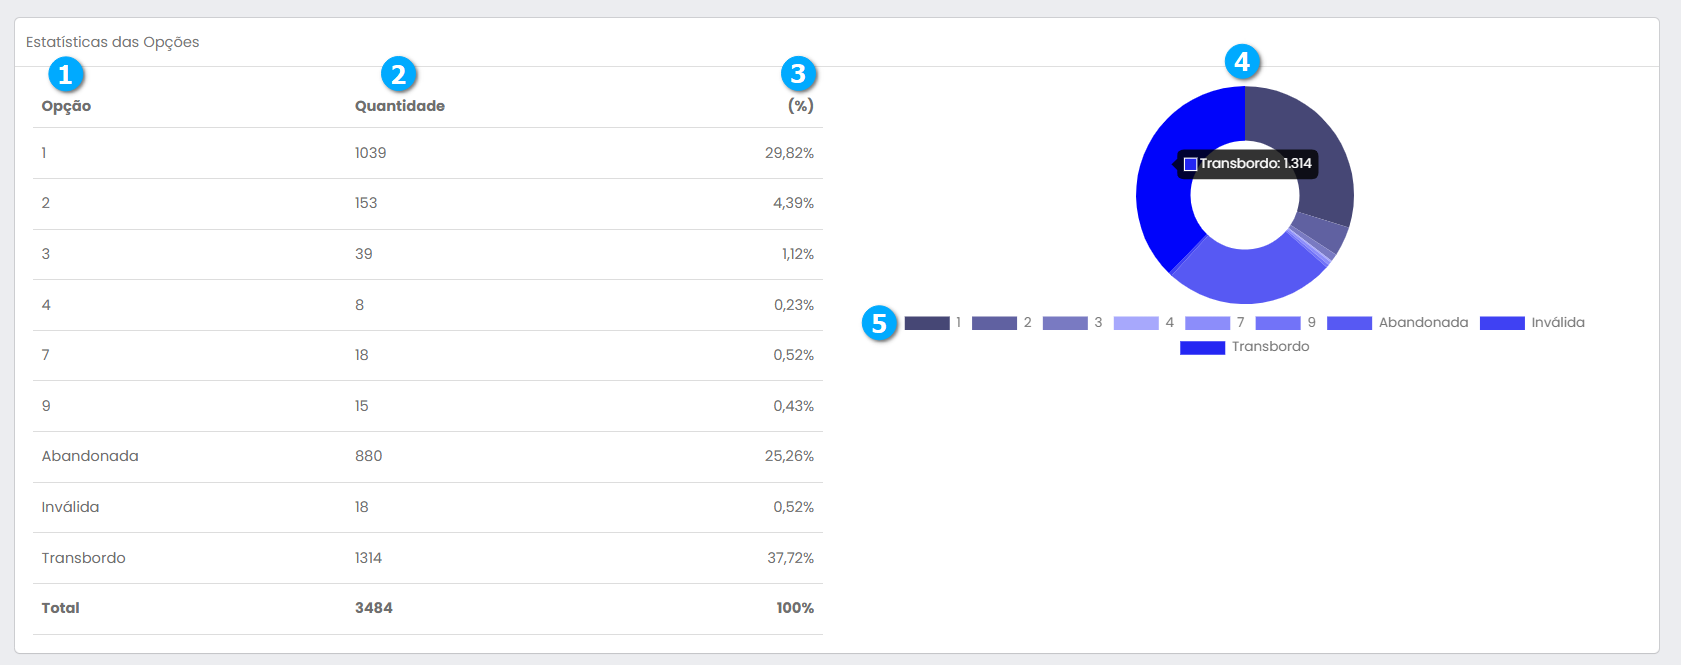The image size is (1681, 665).
Task: Click numbered marker 2 above Quantidade
Action: coord(398,74)
